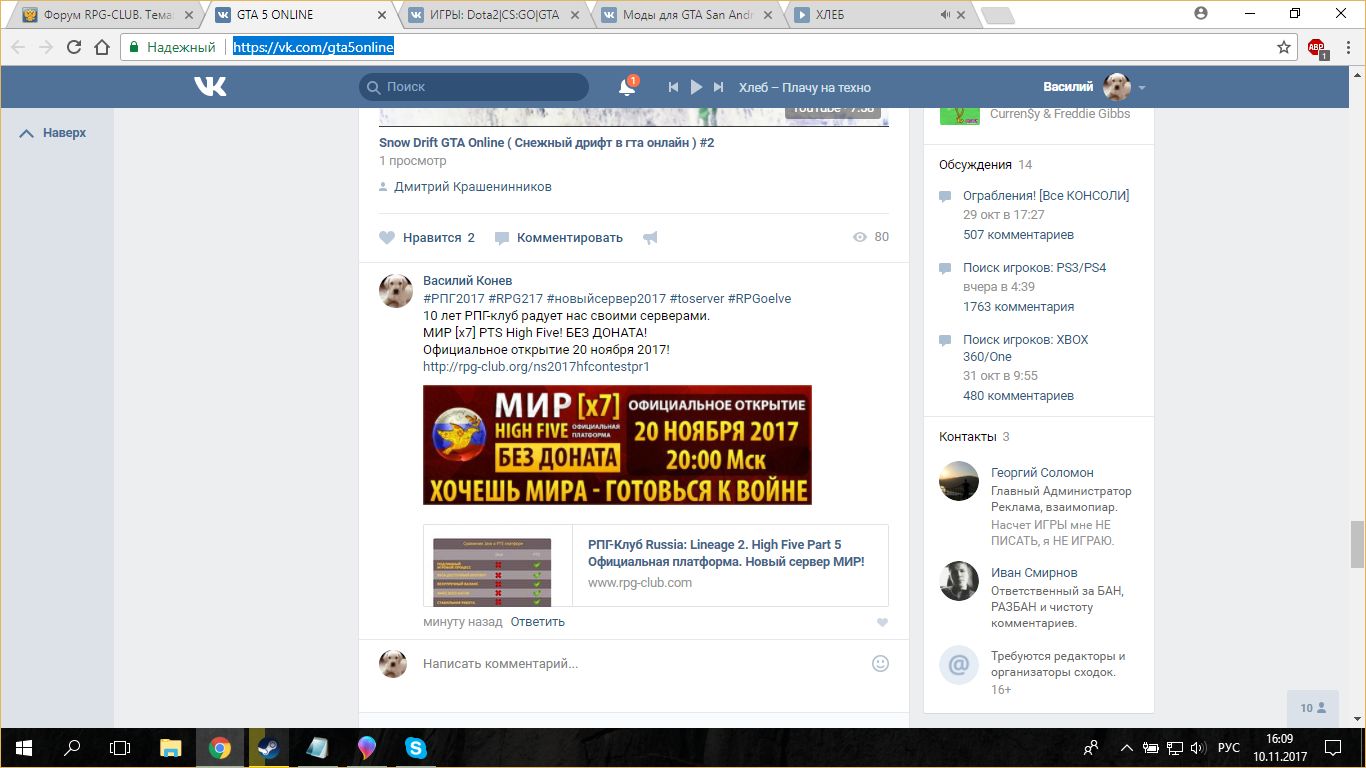Open emoji picker in comment field
The image size is (1366, 768).
tap(880, 663)
